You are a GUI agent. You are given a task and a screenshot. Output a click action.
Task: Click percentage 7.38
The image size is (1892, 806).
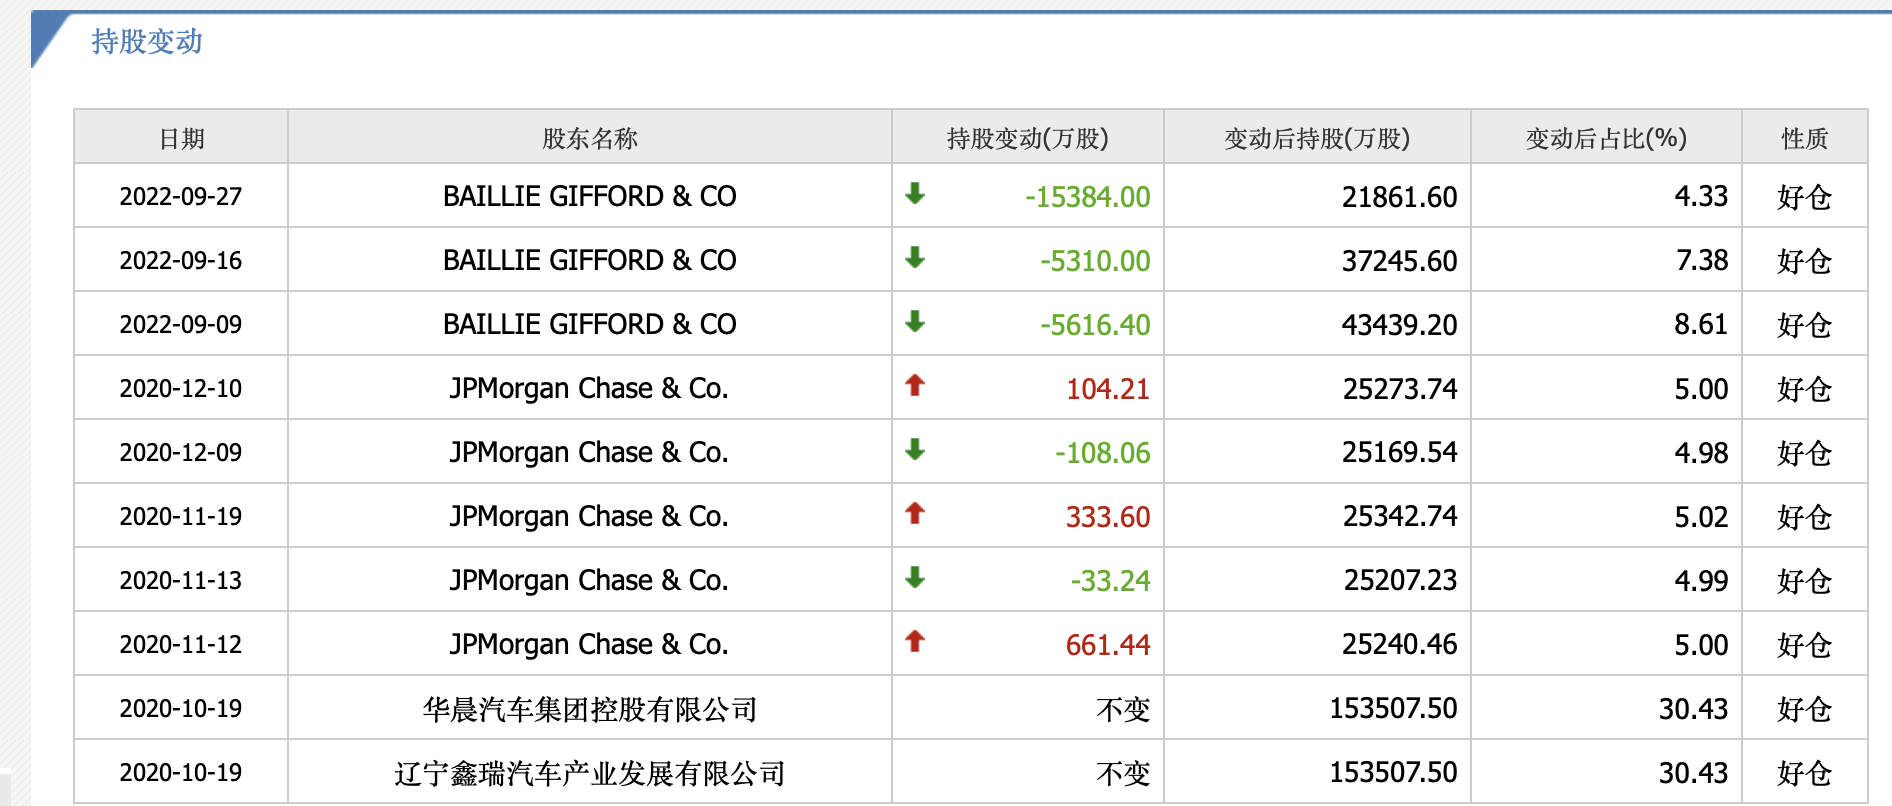pyautogui.click(x=1701, y=260)
